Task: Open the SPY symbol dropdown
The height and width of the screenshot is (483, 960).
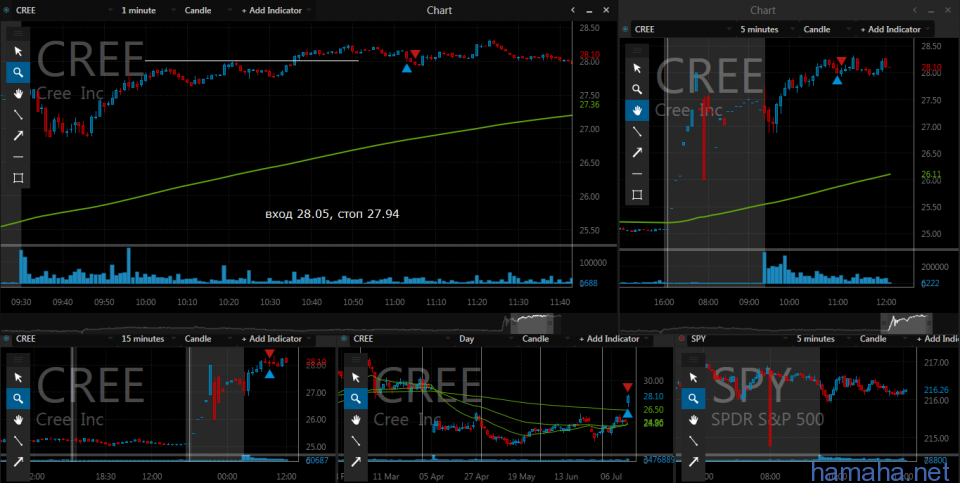Action: (x=740, y=339)
